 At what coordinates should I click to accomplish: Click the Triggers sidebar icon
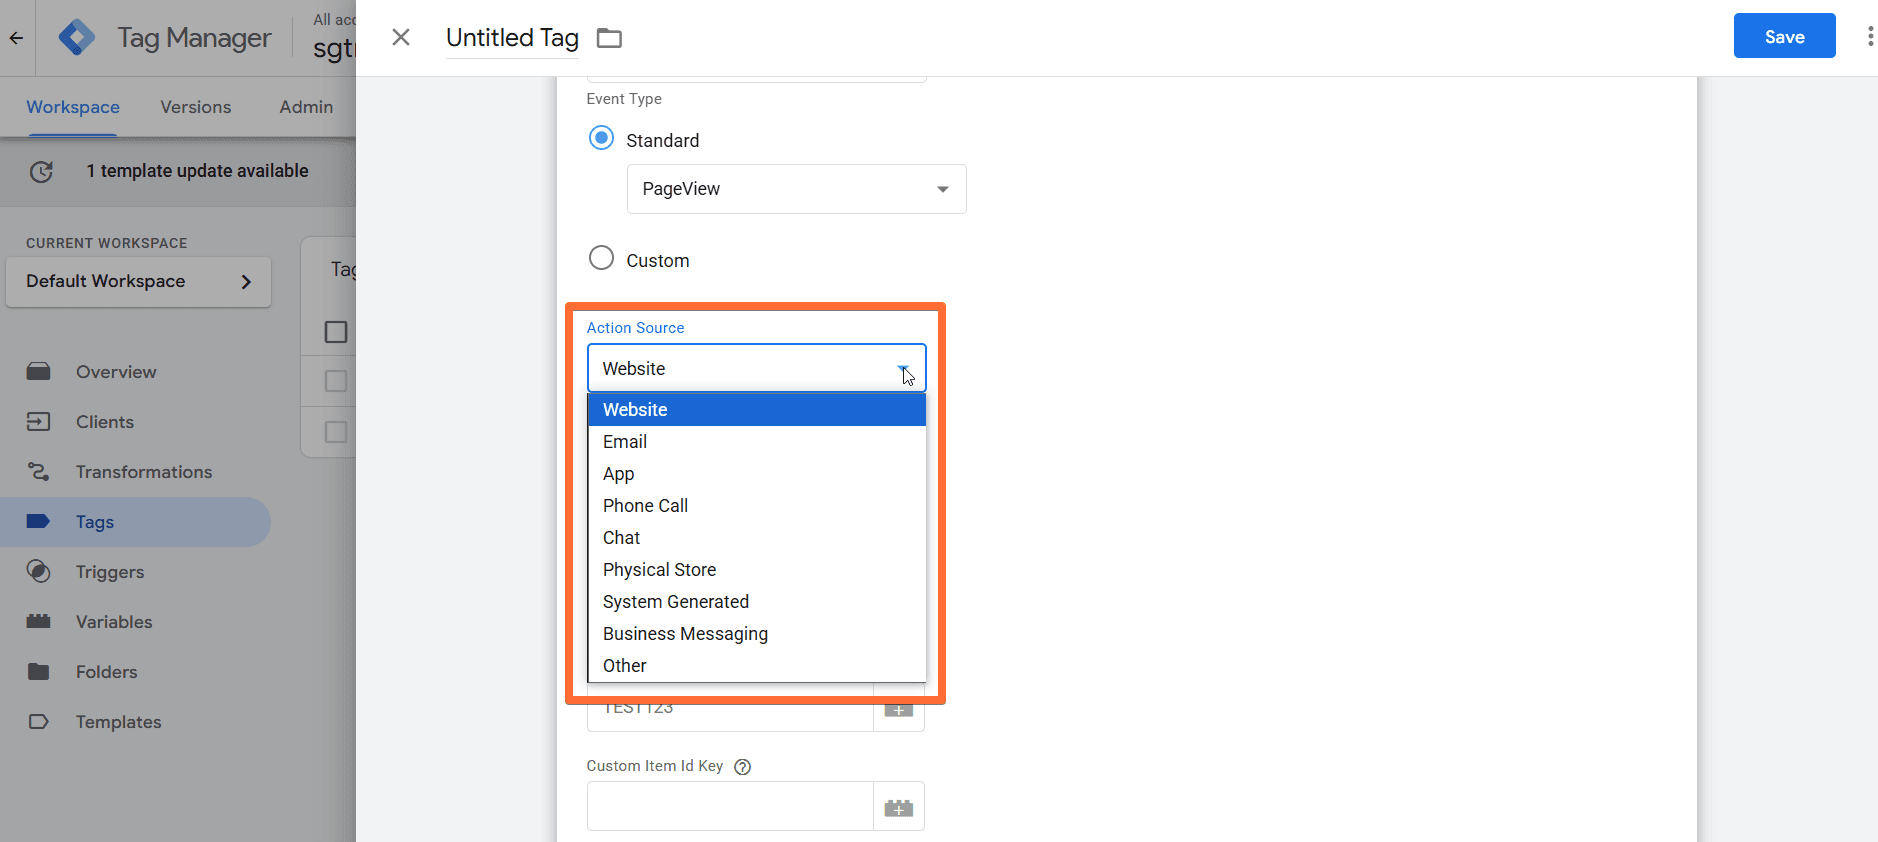(x=39, y=572)
